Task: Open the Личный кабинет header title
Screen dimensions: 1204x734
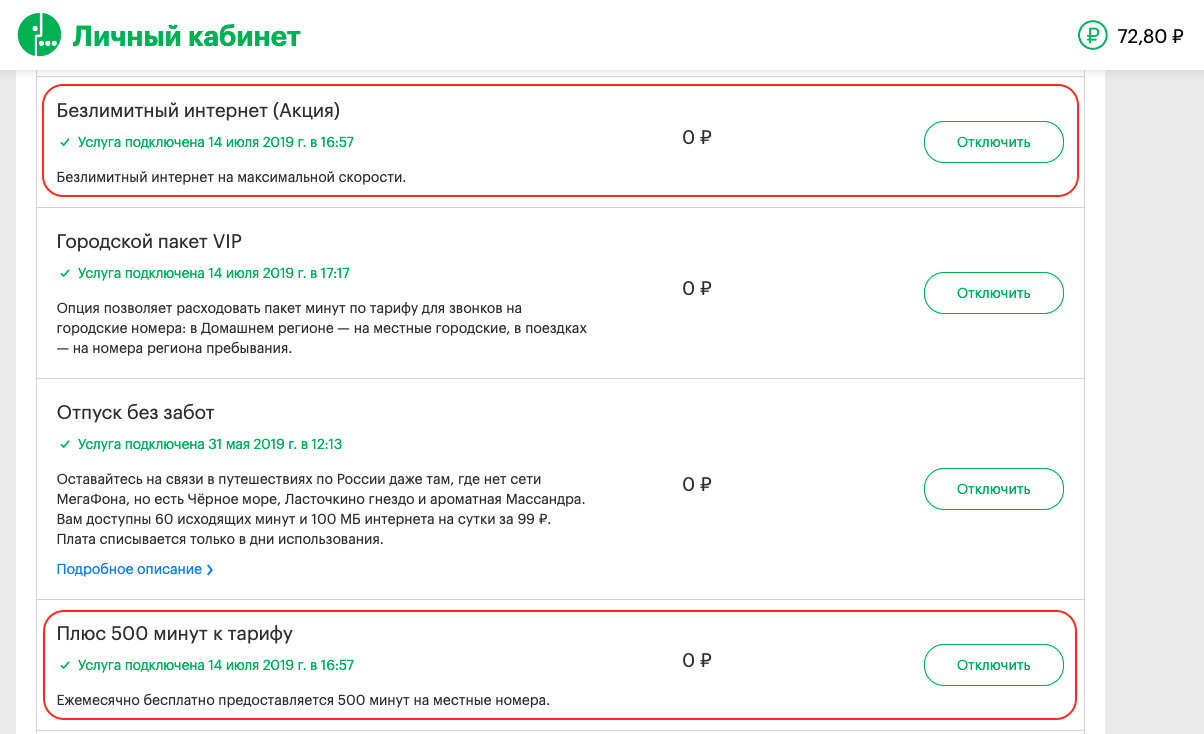Action: click(186, 37)
